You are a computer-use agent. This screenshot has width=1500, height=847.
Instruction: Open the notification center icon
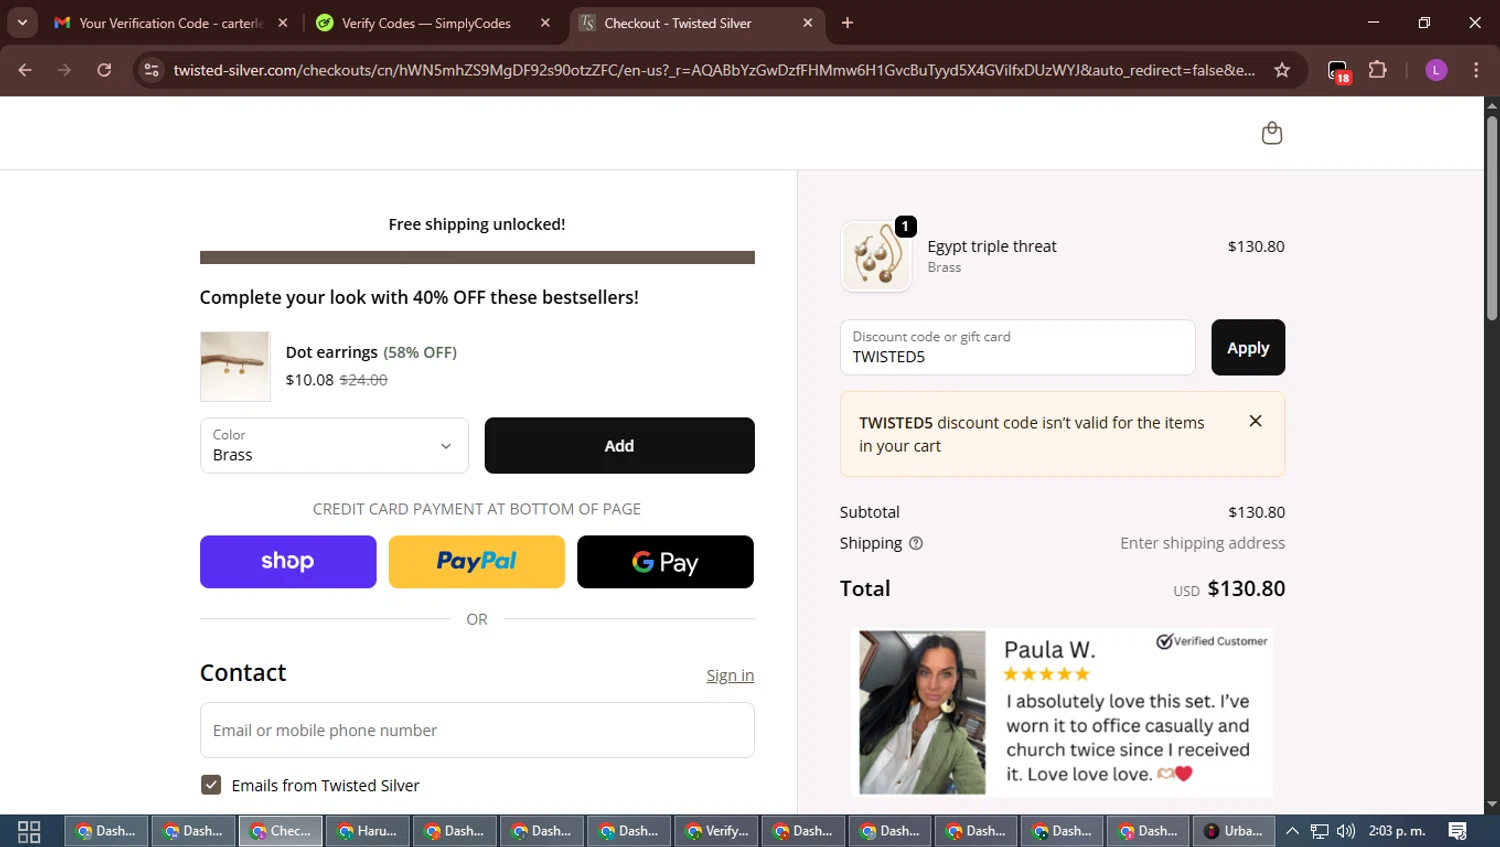(1458, 831)
